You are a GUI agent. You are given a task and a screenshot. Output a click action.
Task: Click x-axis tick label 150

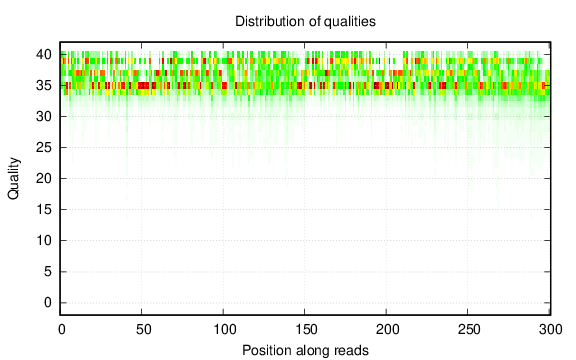pos(306,330)
